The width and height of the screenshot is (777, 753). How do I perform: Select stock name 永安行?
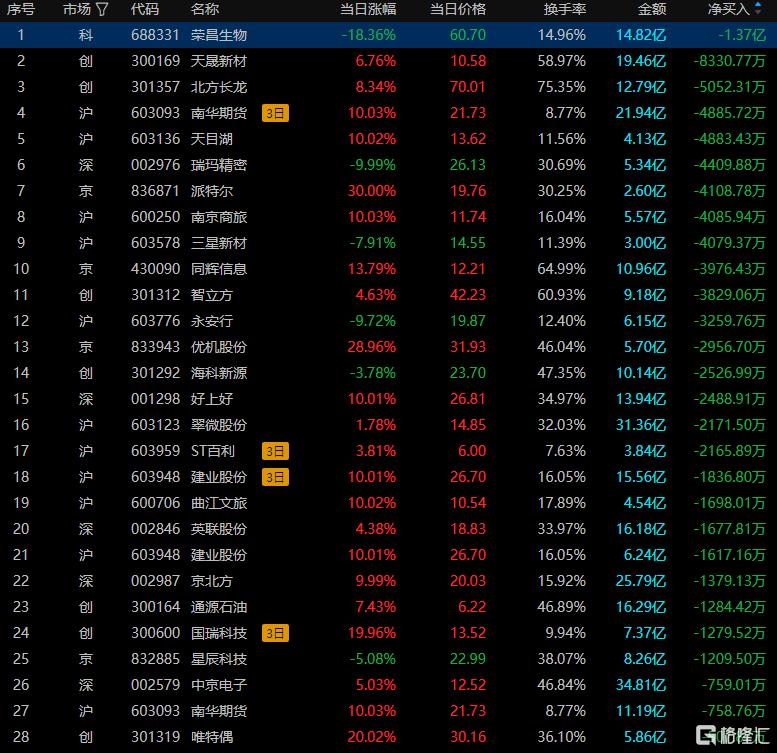coord(212,321)
